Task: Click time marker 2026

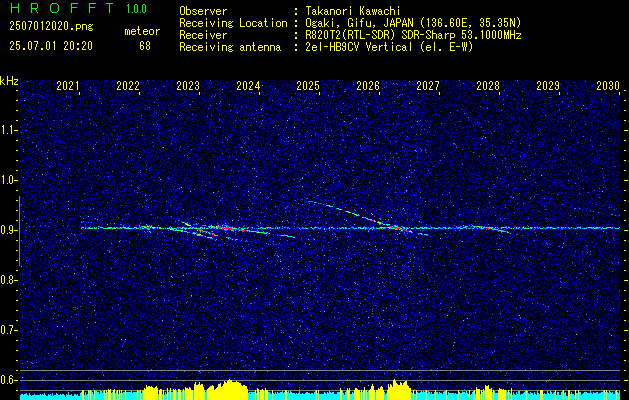Action: [x=368, y=85]
